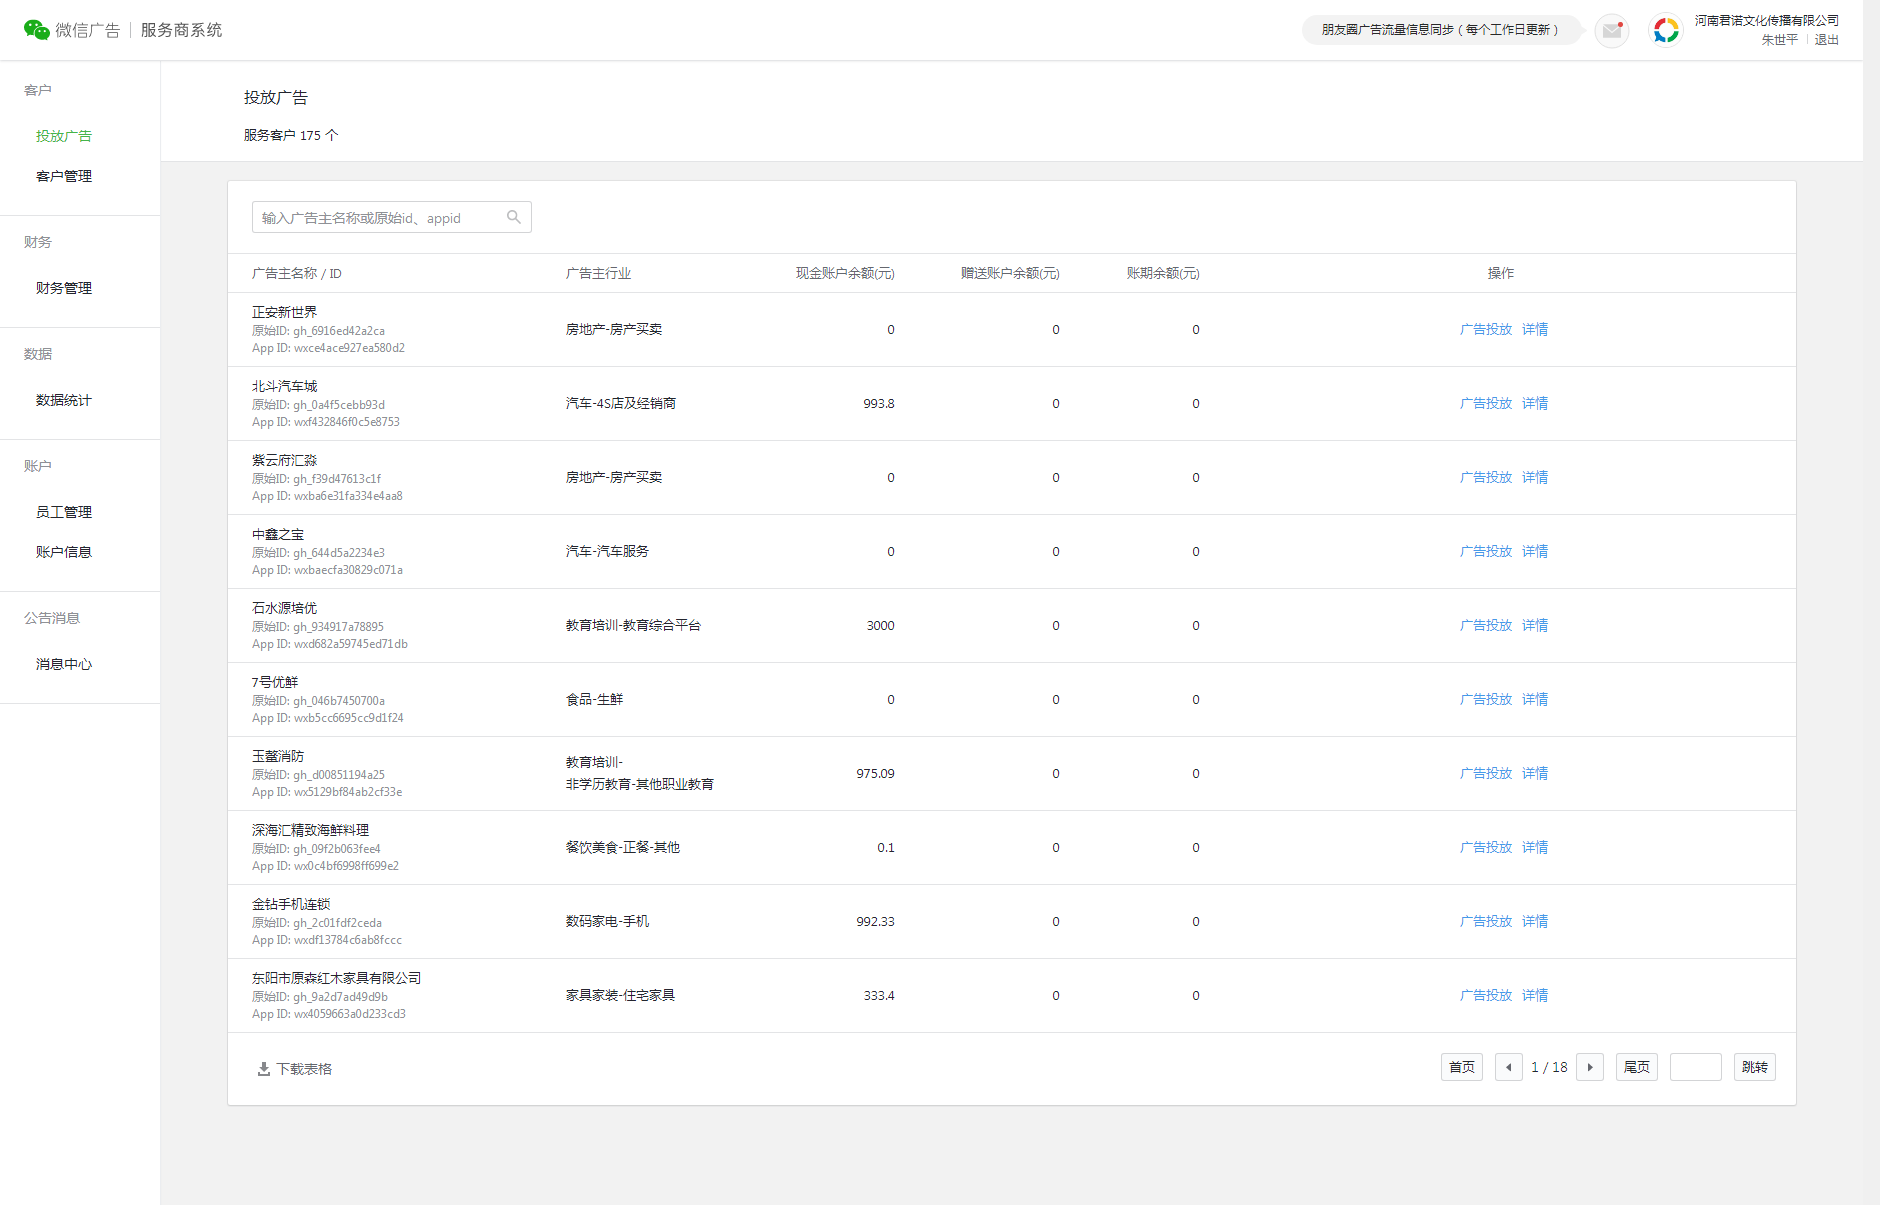Click the search magnifier icon
The height and width of the screenshot is (1205, 1880).
tap(514, 217)
